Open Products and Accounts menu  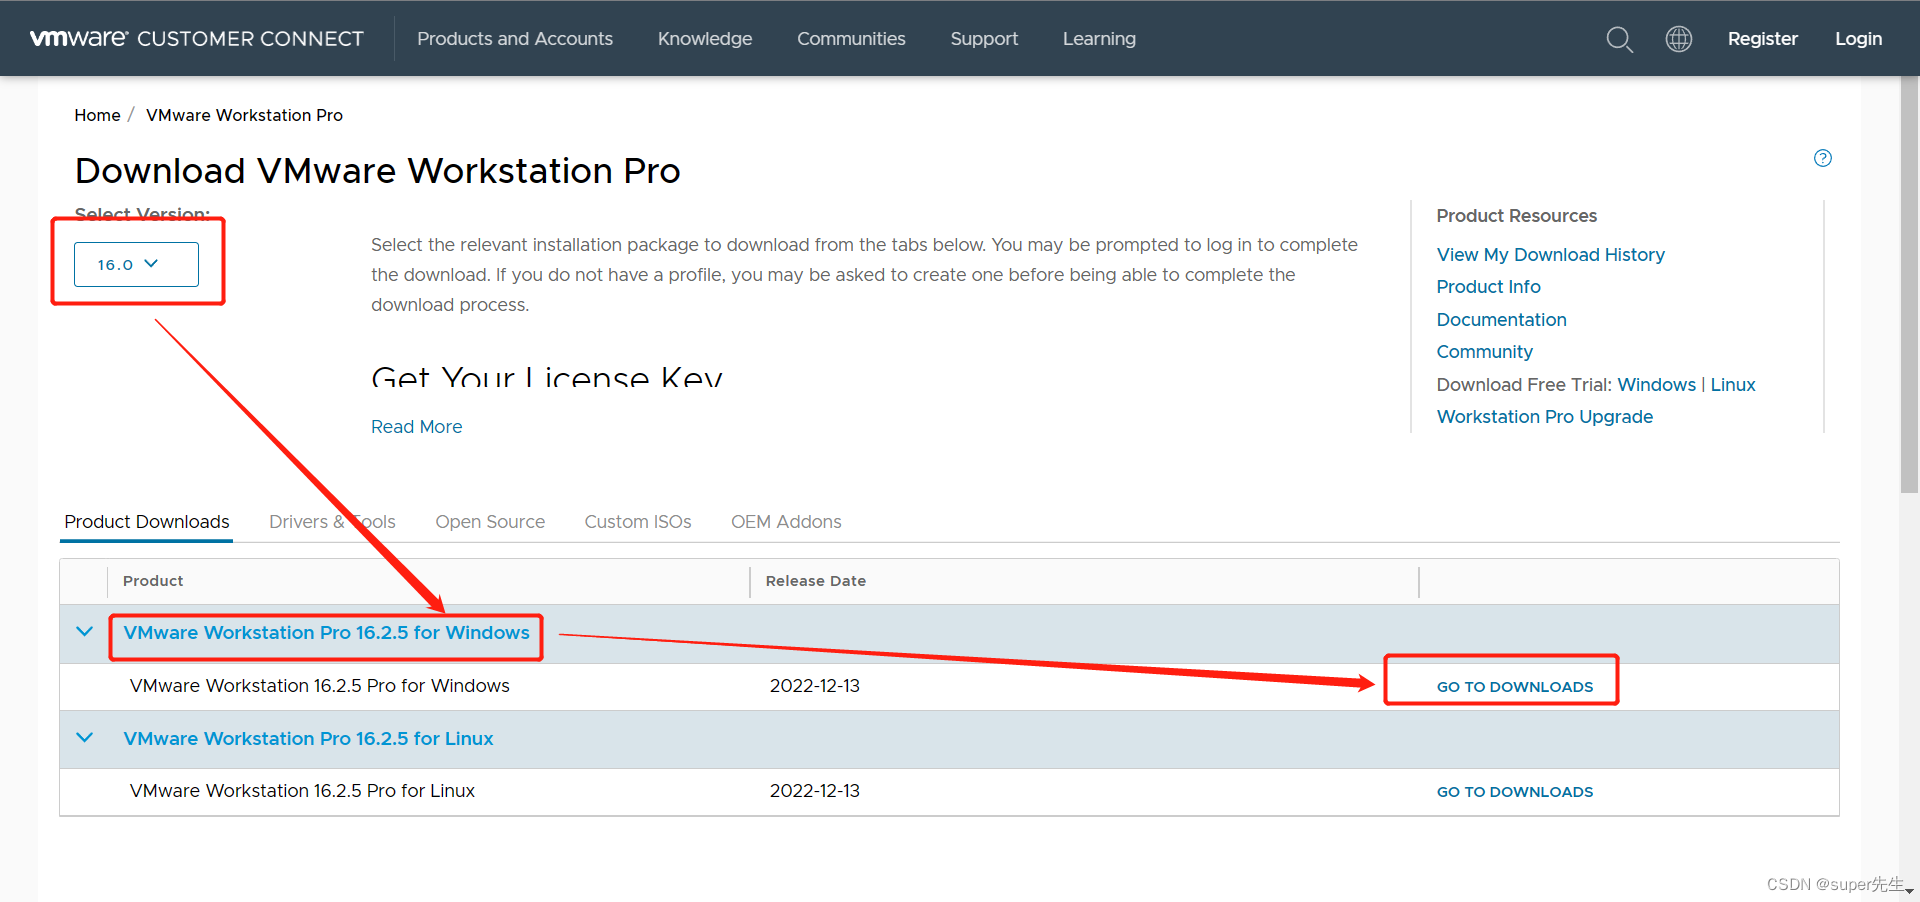pos(515,39)
